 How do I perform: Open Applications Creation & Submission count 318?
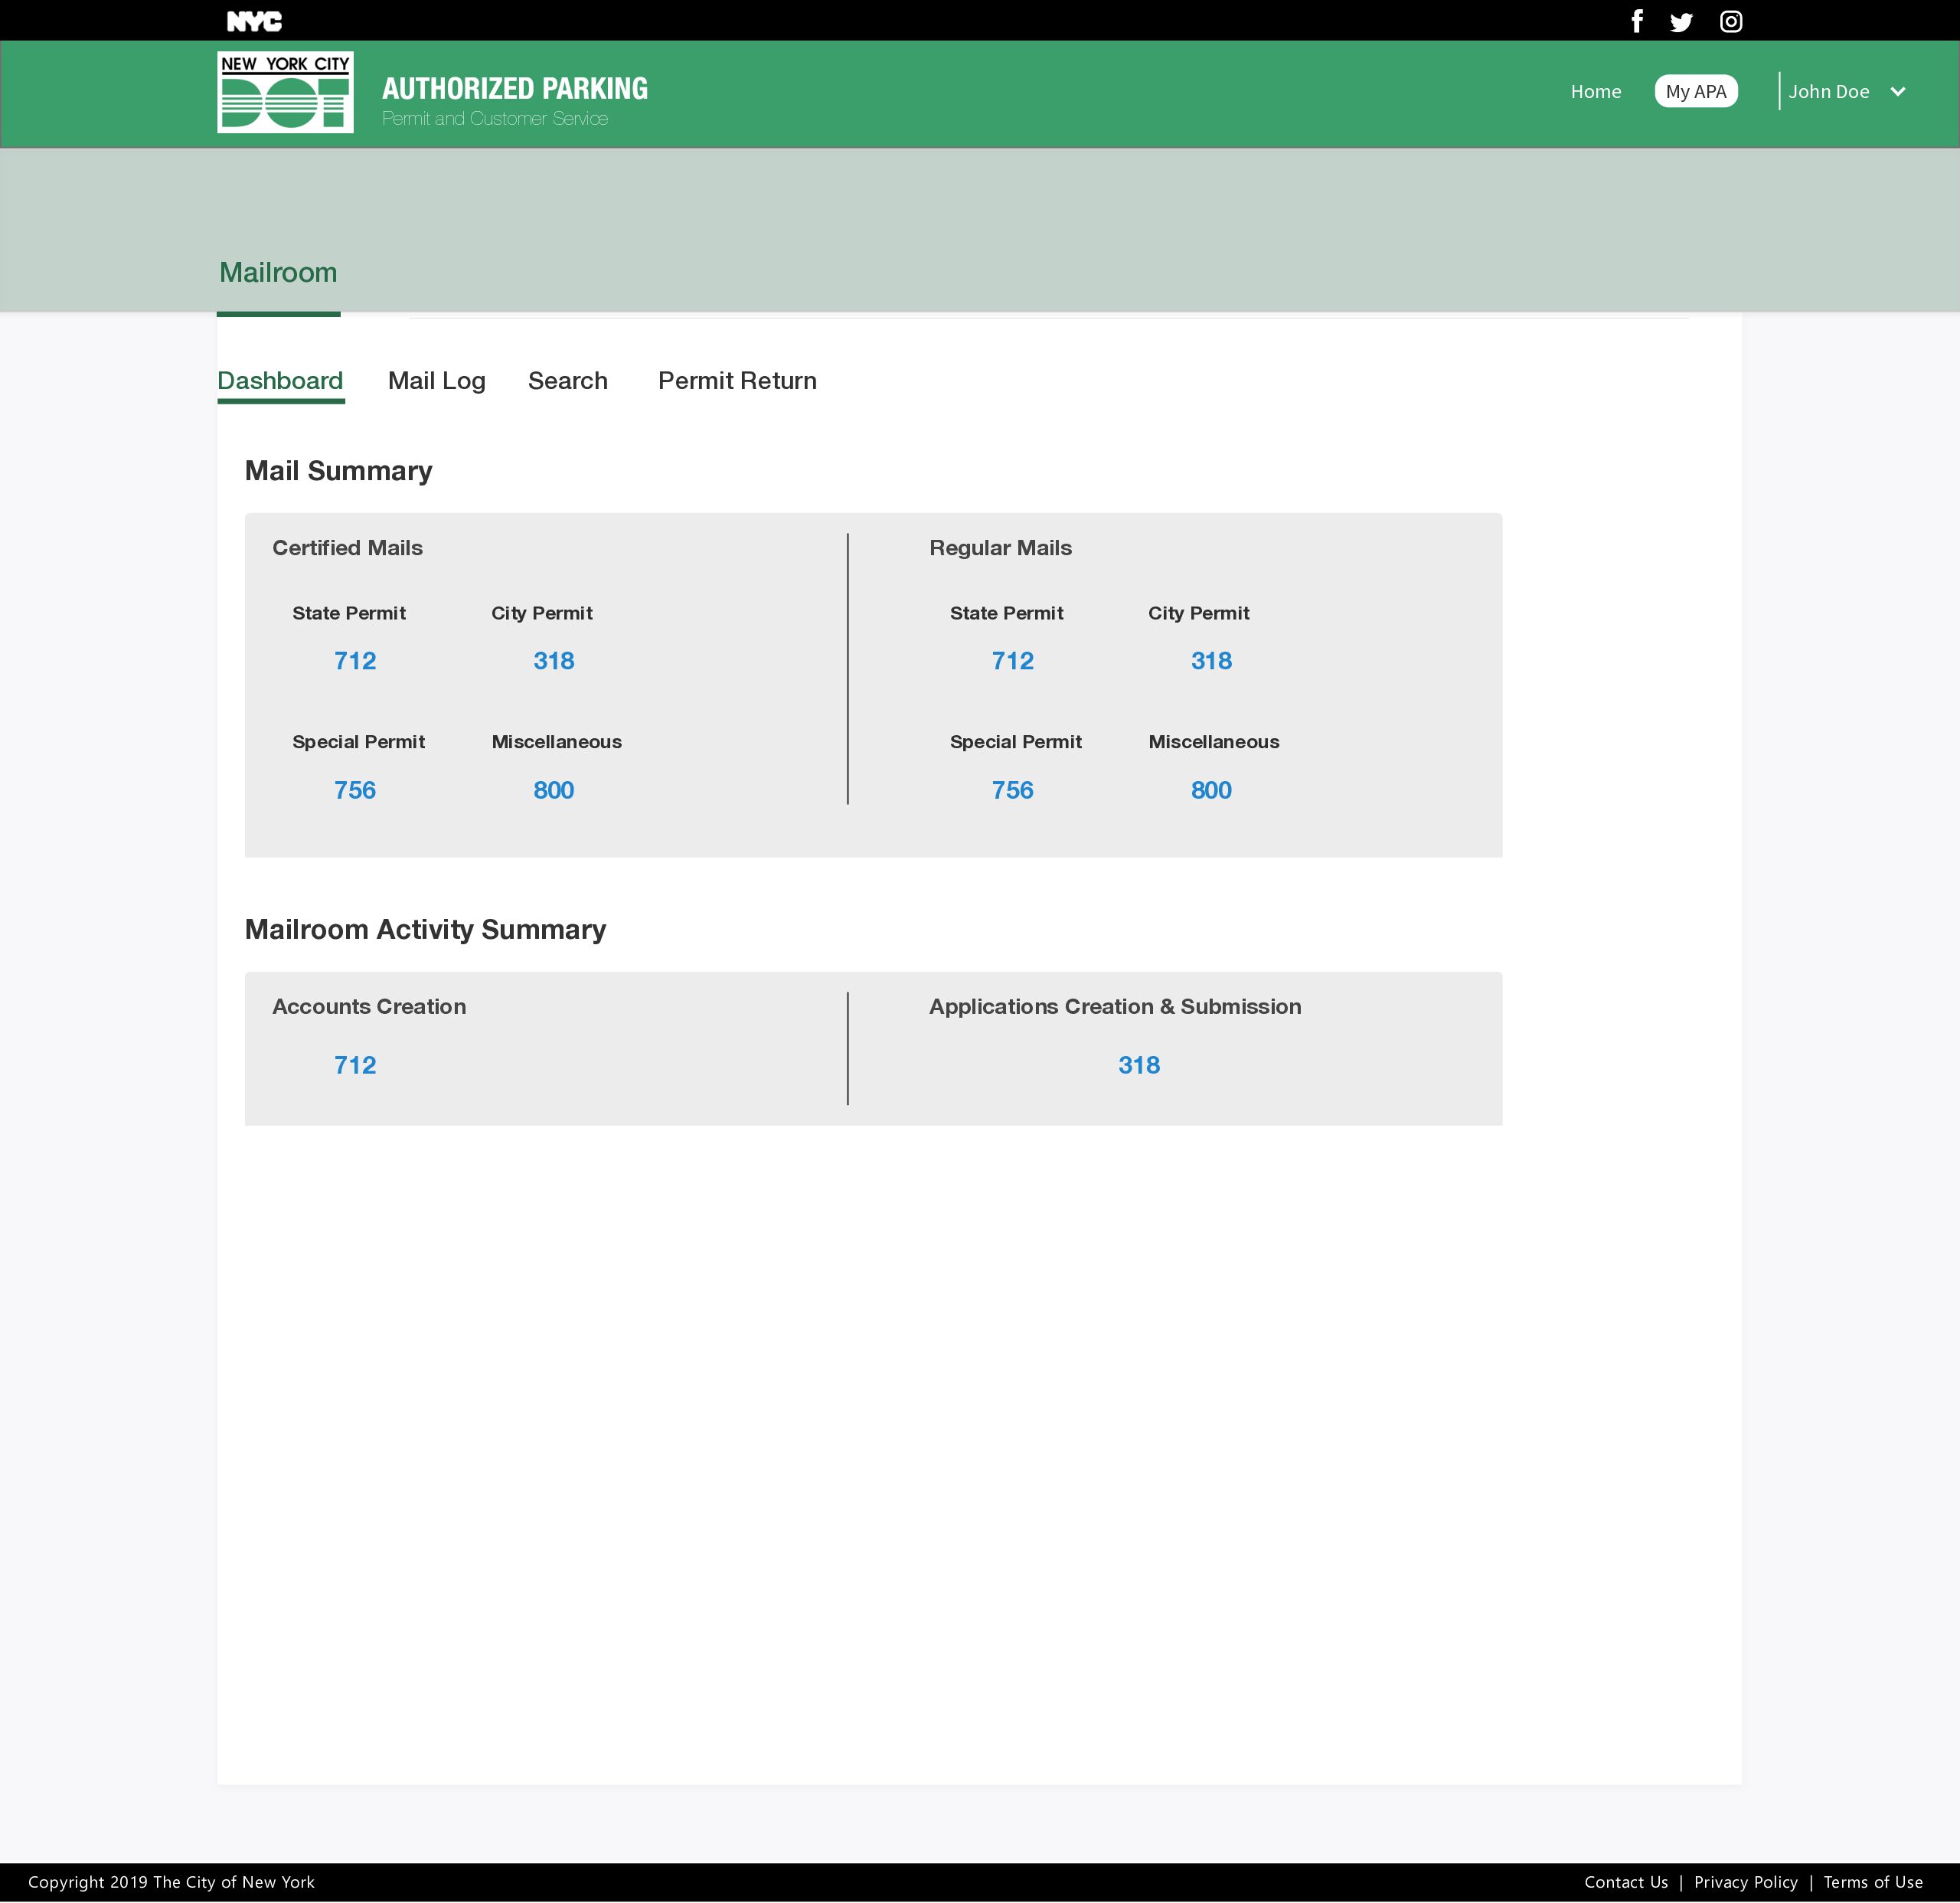(x=1139, y=1065)
